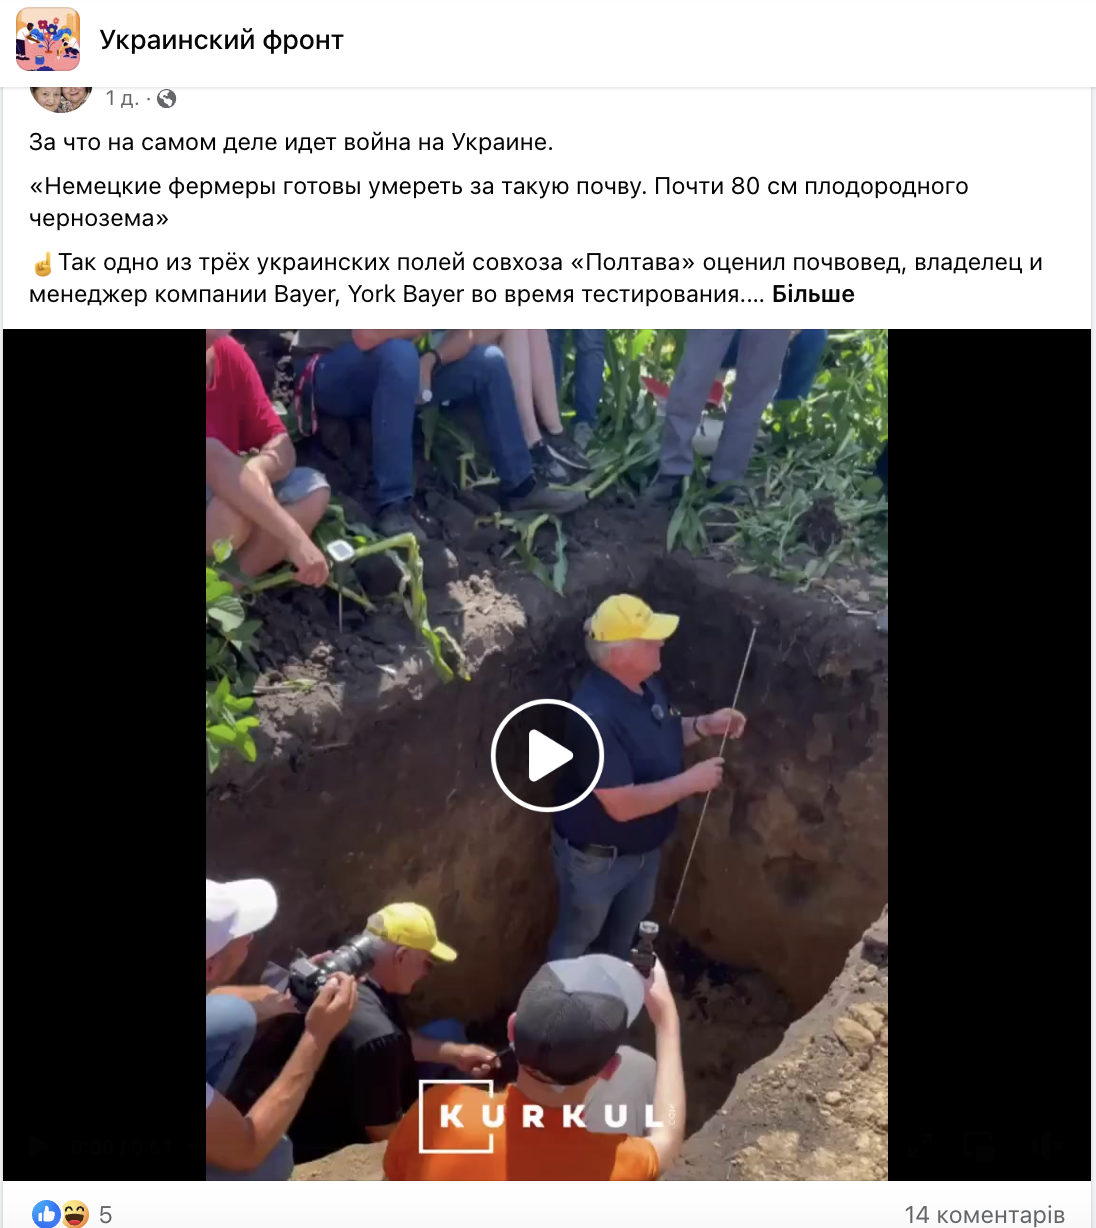This screenshot has width=1096, height=1228.
Task: Click the pointing finger emoji in the post
Action: (x=42, y=264)
